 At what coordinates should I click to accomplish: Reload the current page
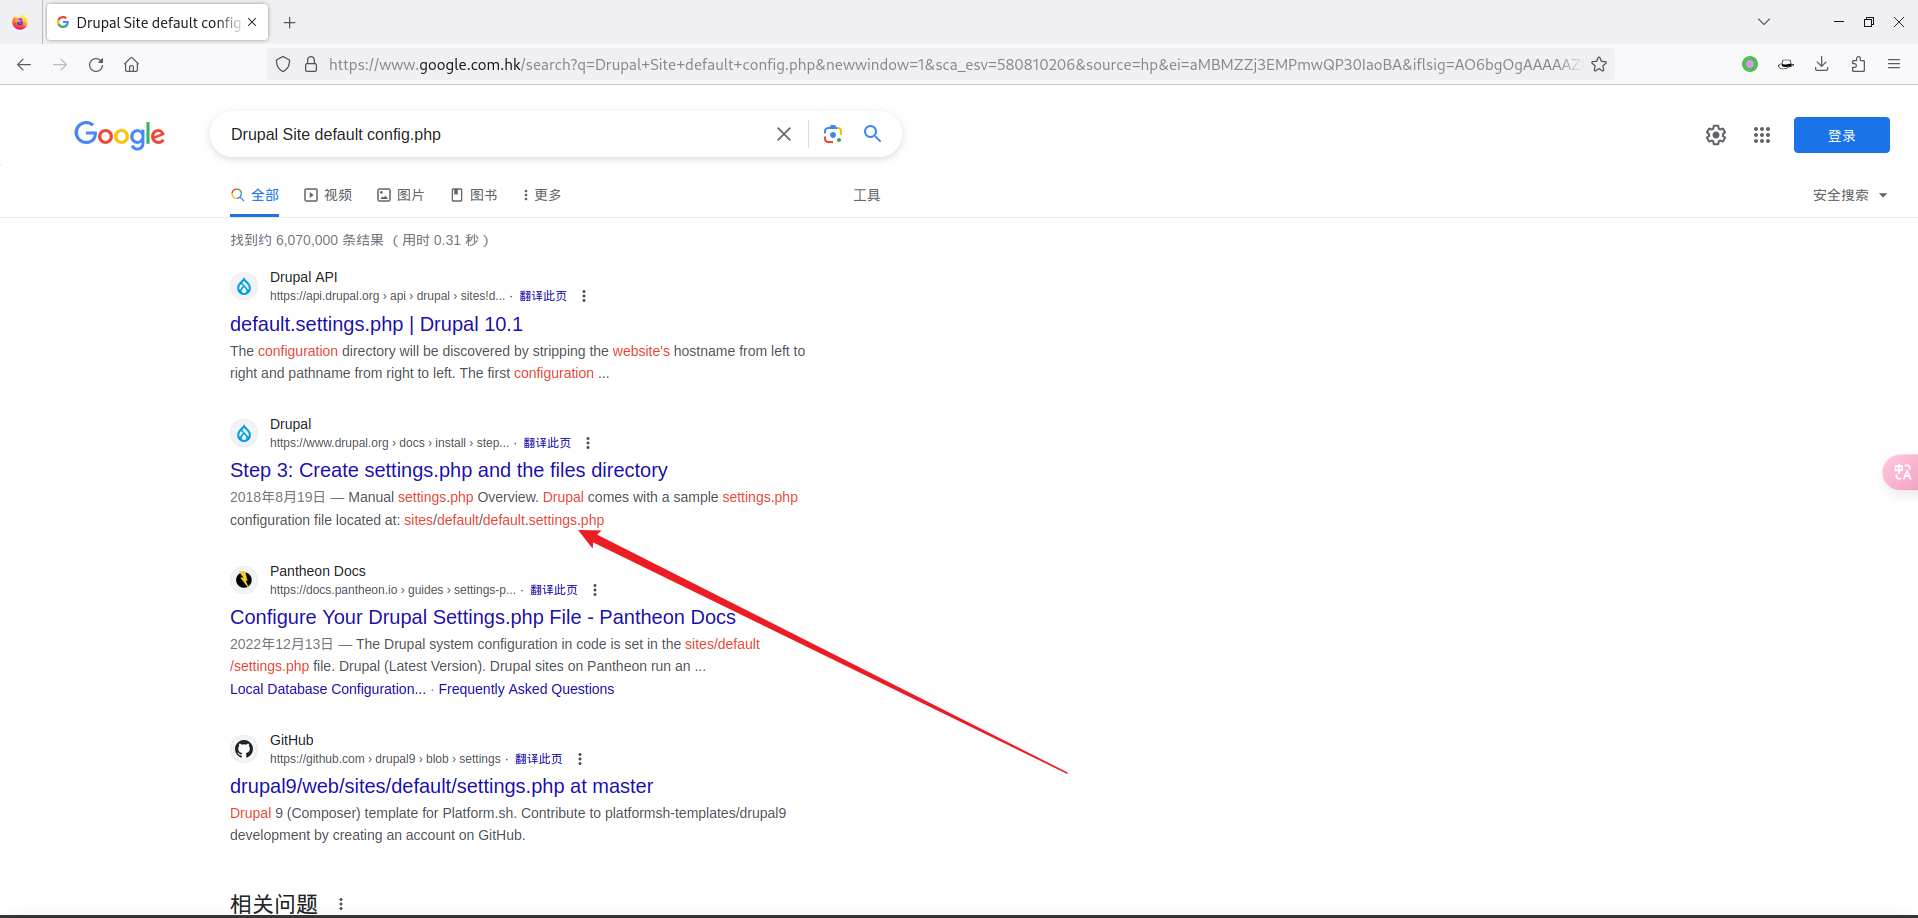[x=96, y=65]
